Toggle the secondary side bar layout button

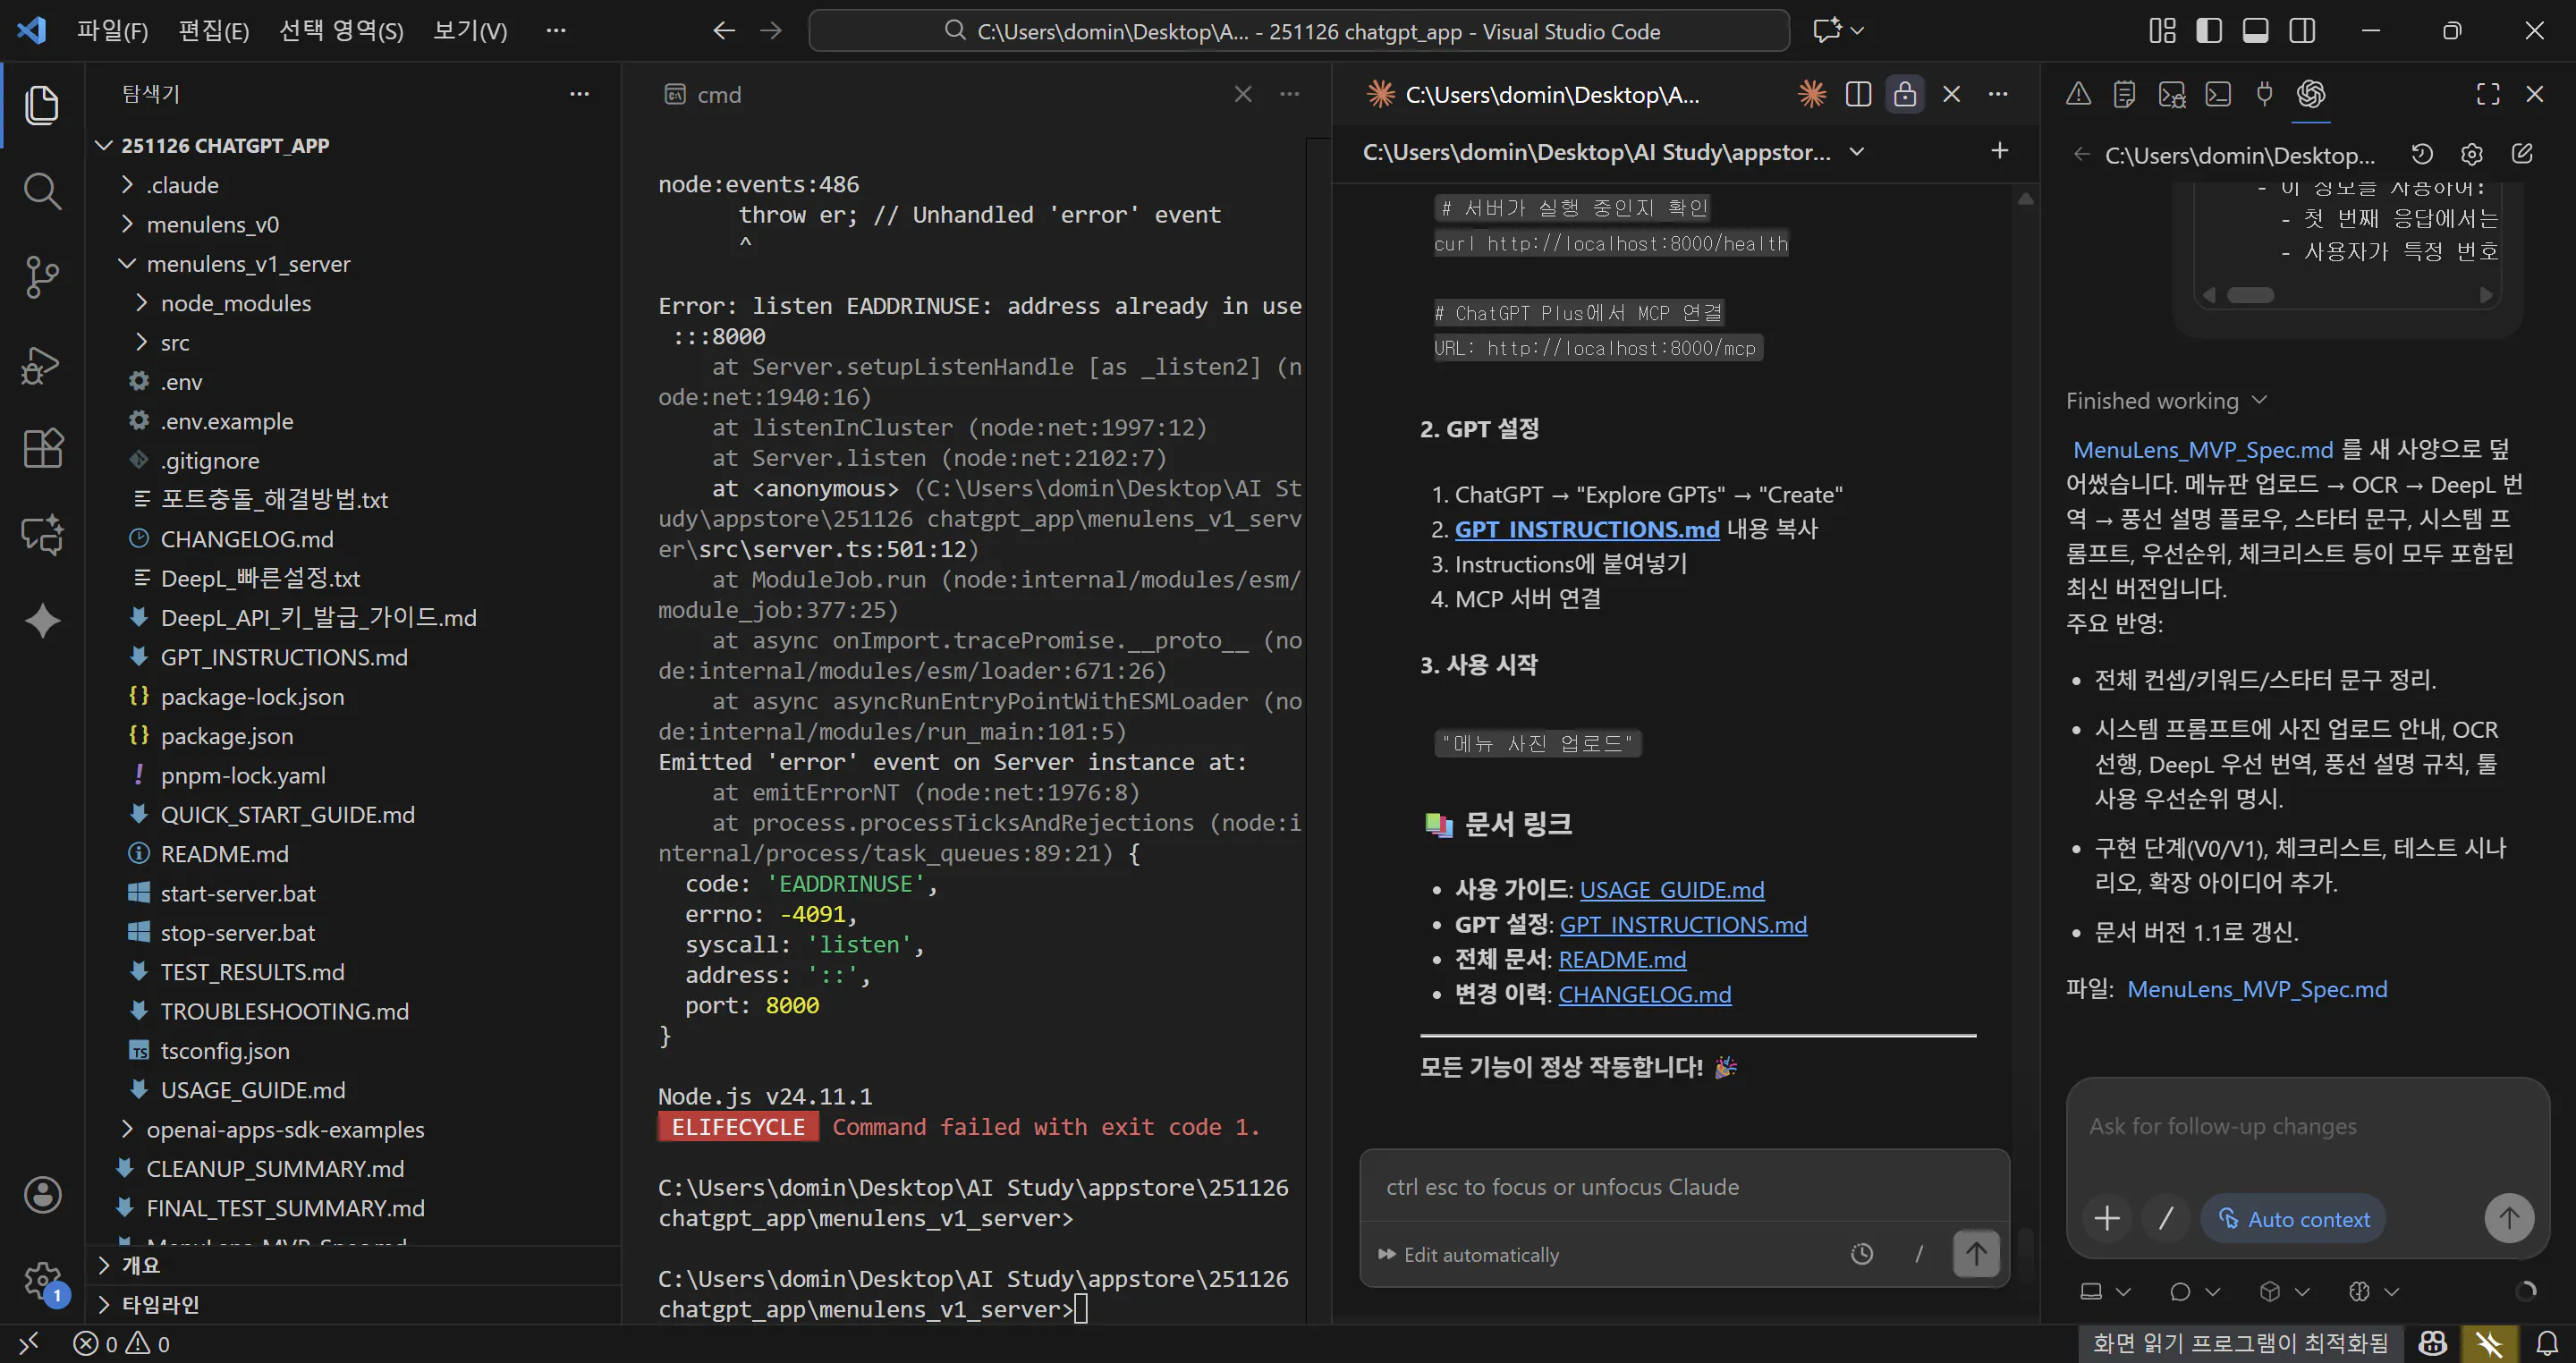pyautogui.click(x=2302, y=31)
